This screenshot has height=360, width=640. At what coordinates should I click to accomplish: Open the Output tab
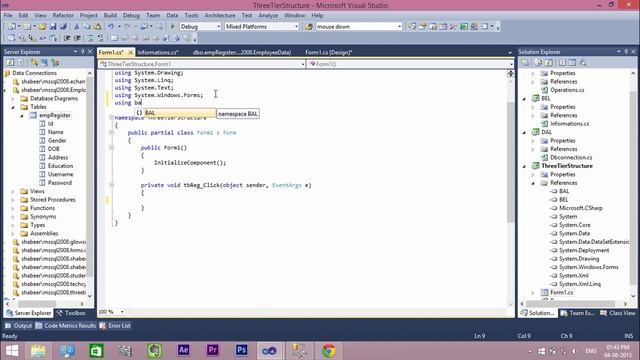pyautogui.click(x=18, y=326)
